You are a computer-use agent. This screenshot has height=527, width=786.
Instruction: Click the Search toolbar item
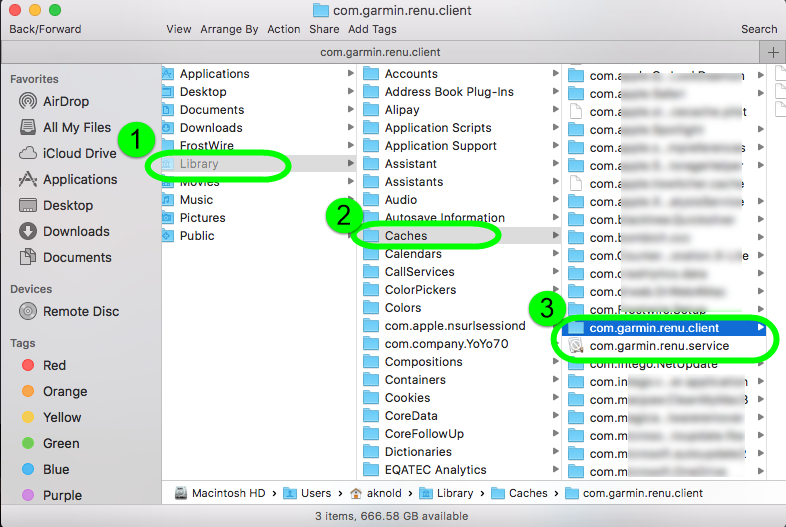pos(759,29)
